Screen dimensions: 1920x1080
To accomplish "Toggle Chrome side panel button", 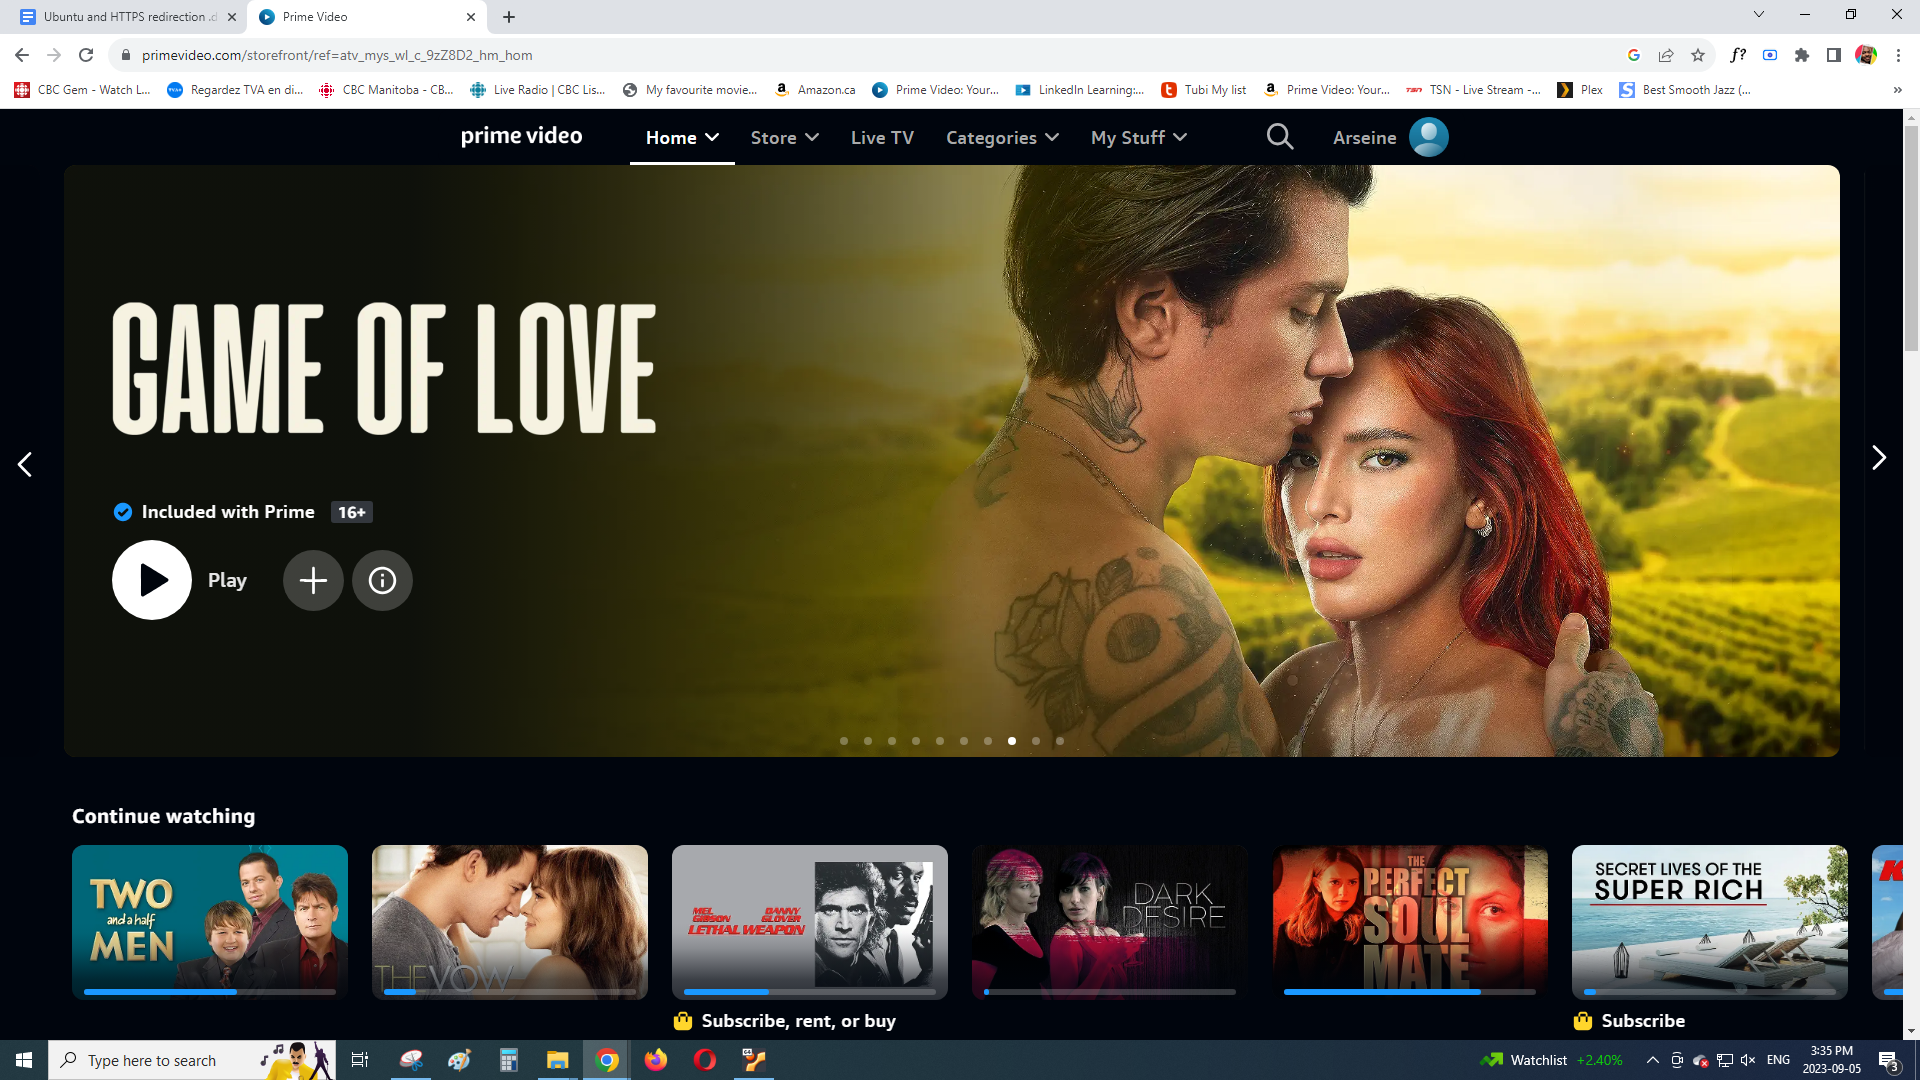I will coord(1833,55).
